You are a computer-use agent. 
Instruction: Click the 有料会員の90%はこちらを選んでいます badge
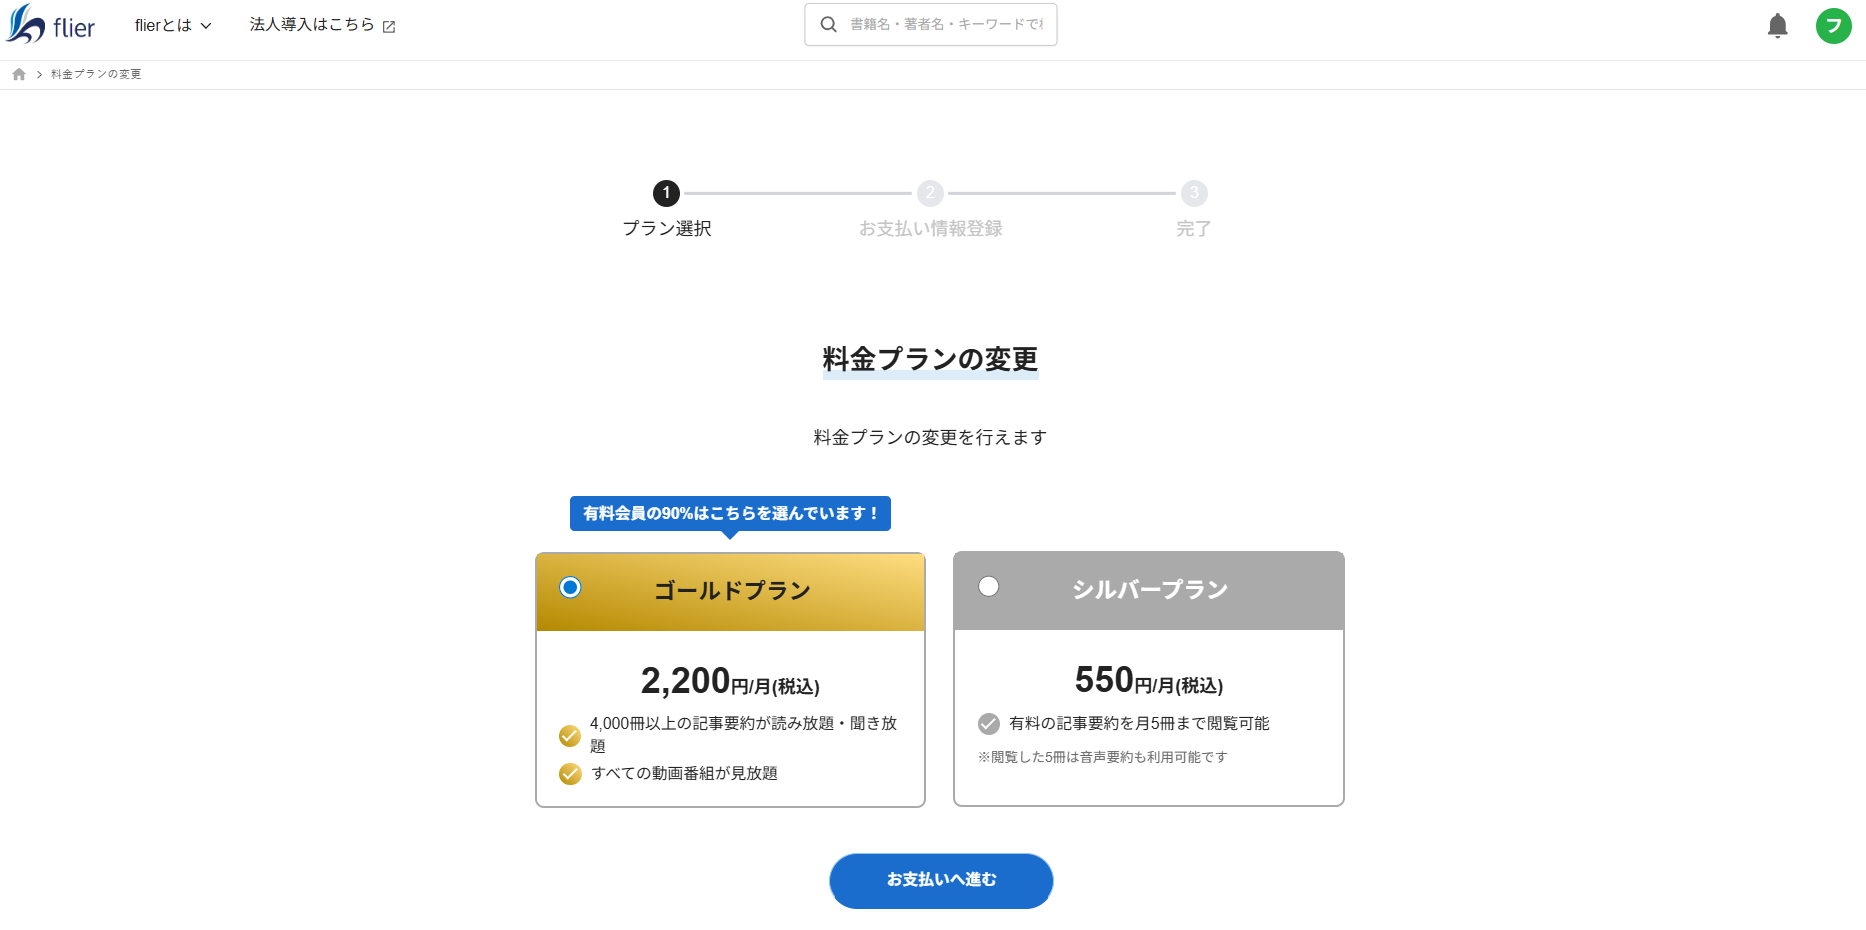729,513
